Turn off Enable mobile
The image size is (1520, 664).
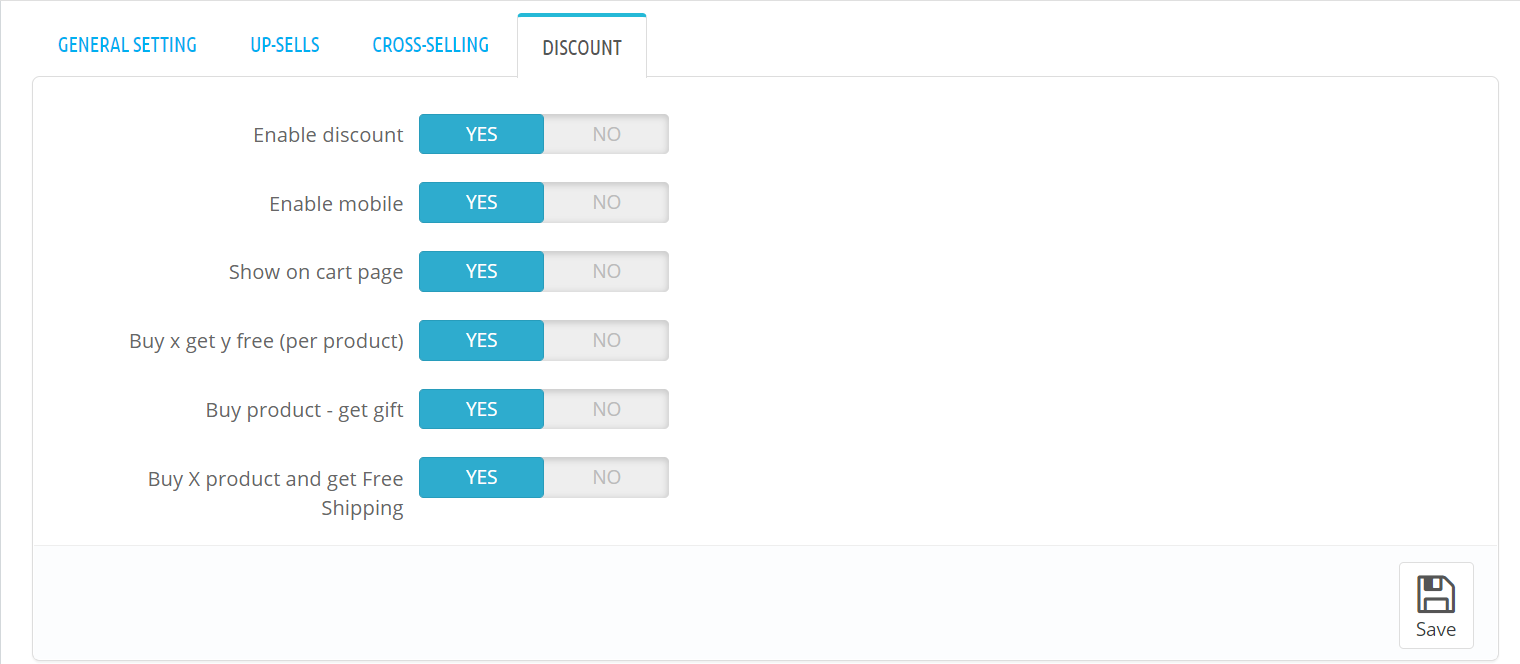[606, 202]
